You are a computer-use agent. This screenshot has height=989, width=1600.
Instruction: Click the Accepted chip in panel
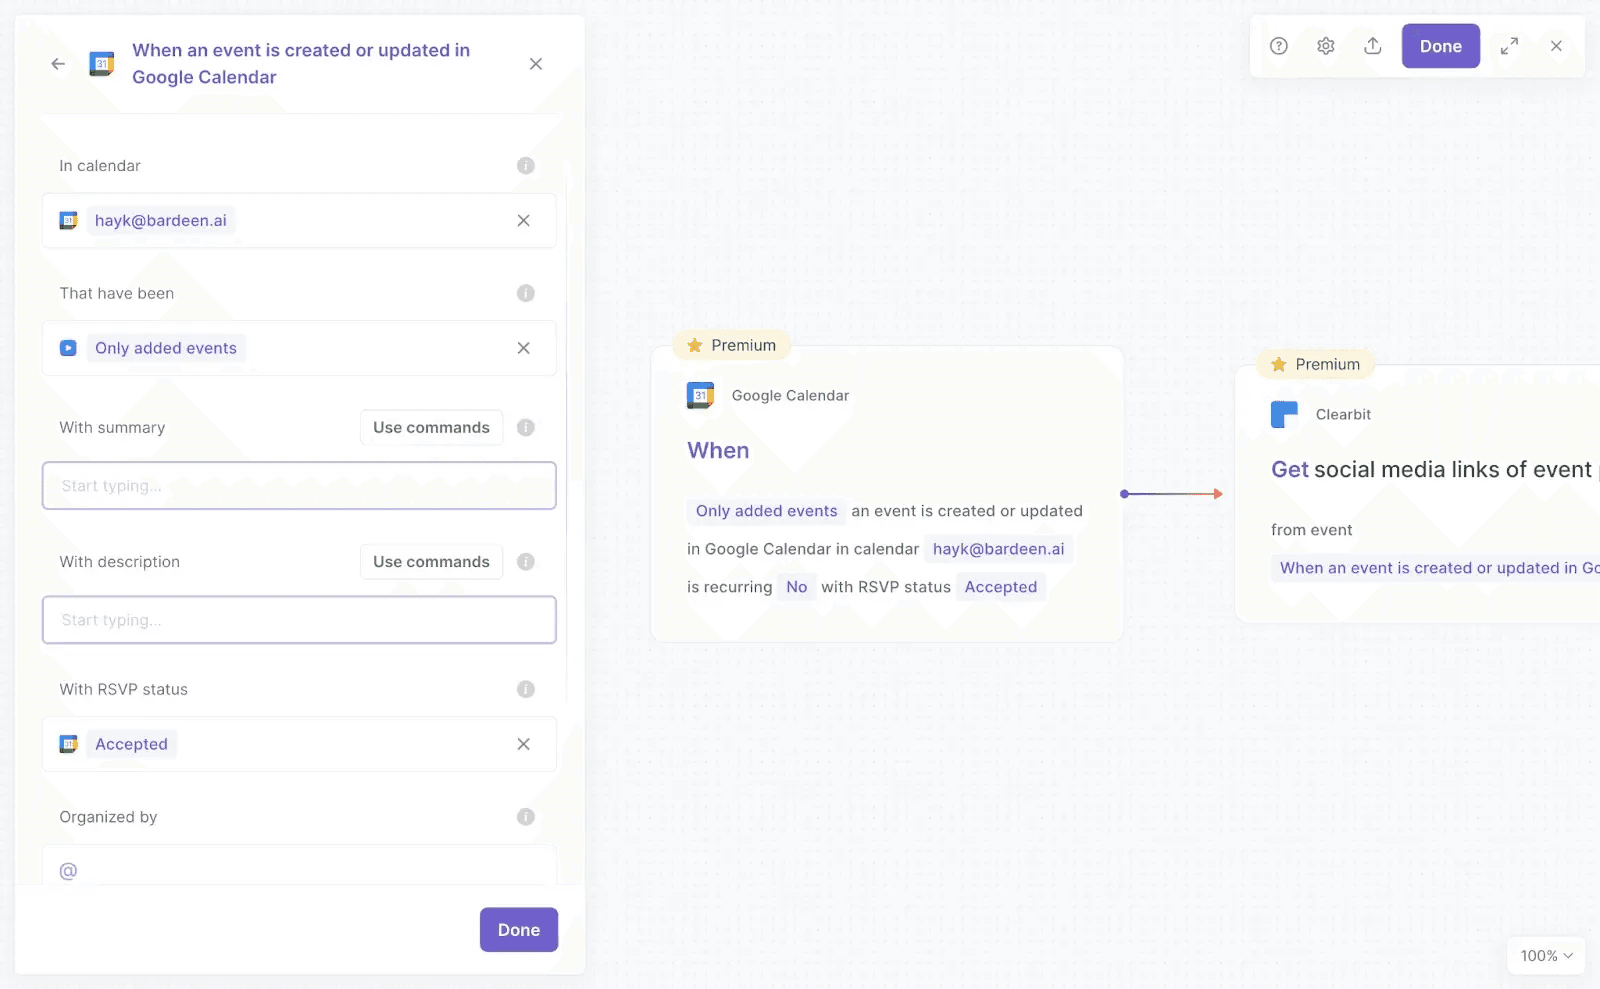click(132, 744)
